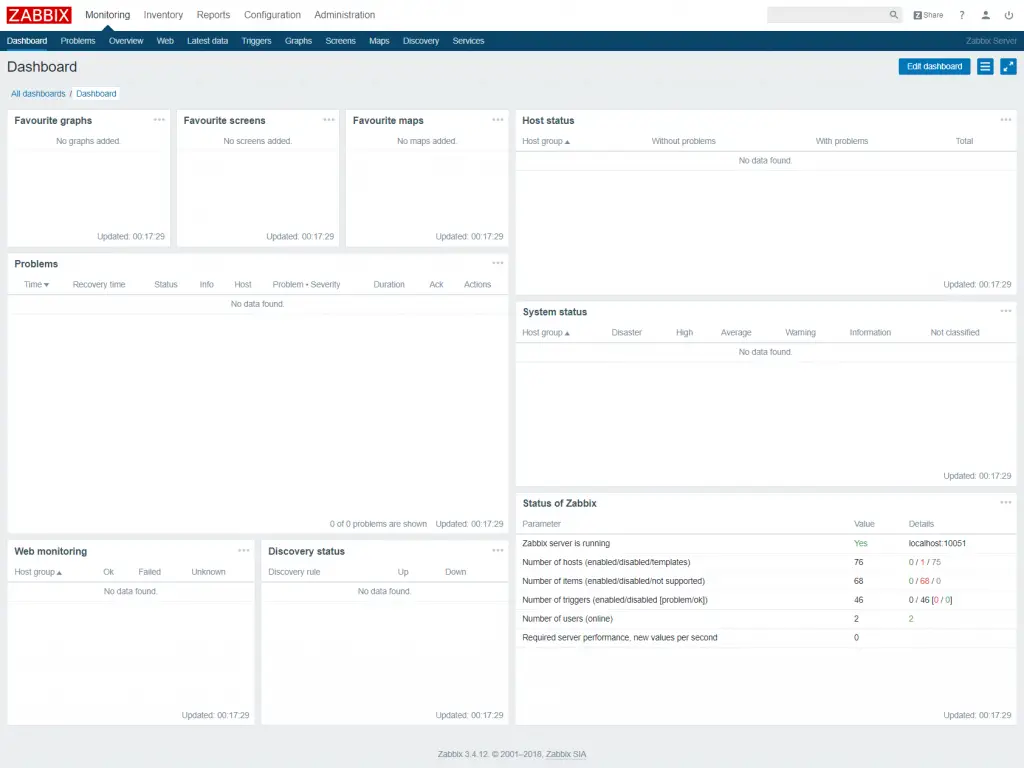This screenshot has width=1024, height=768.
Task: Click the 'With problems' column header
Action: [842, 141]
